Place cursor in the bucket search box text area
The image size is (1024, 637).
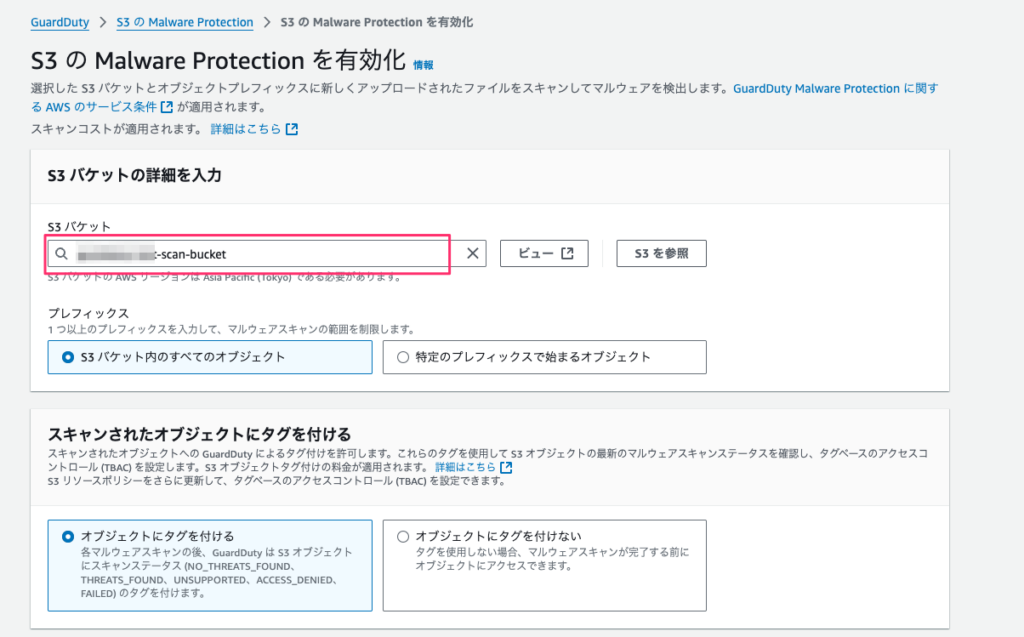250,252
